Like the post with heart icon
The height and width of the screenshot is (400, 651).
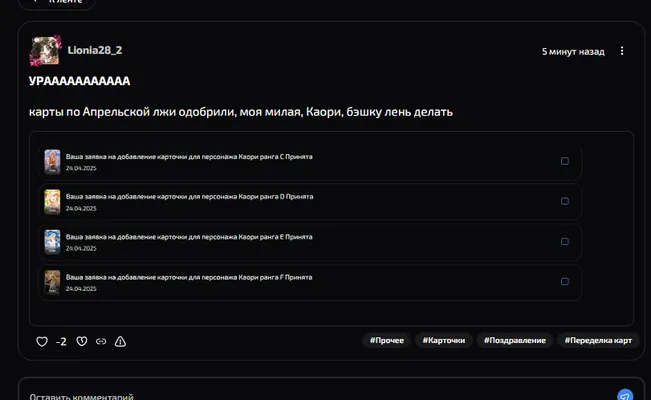[42, 341]
